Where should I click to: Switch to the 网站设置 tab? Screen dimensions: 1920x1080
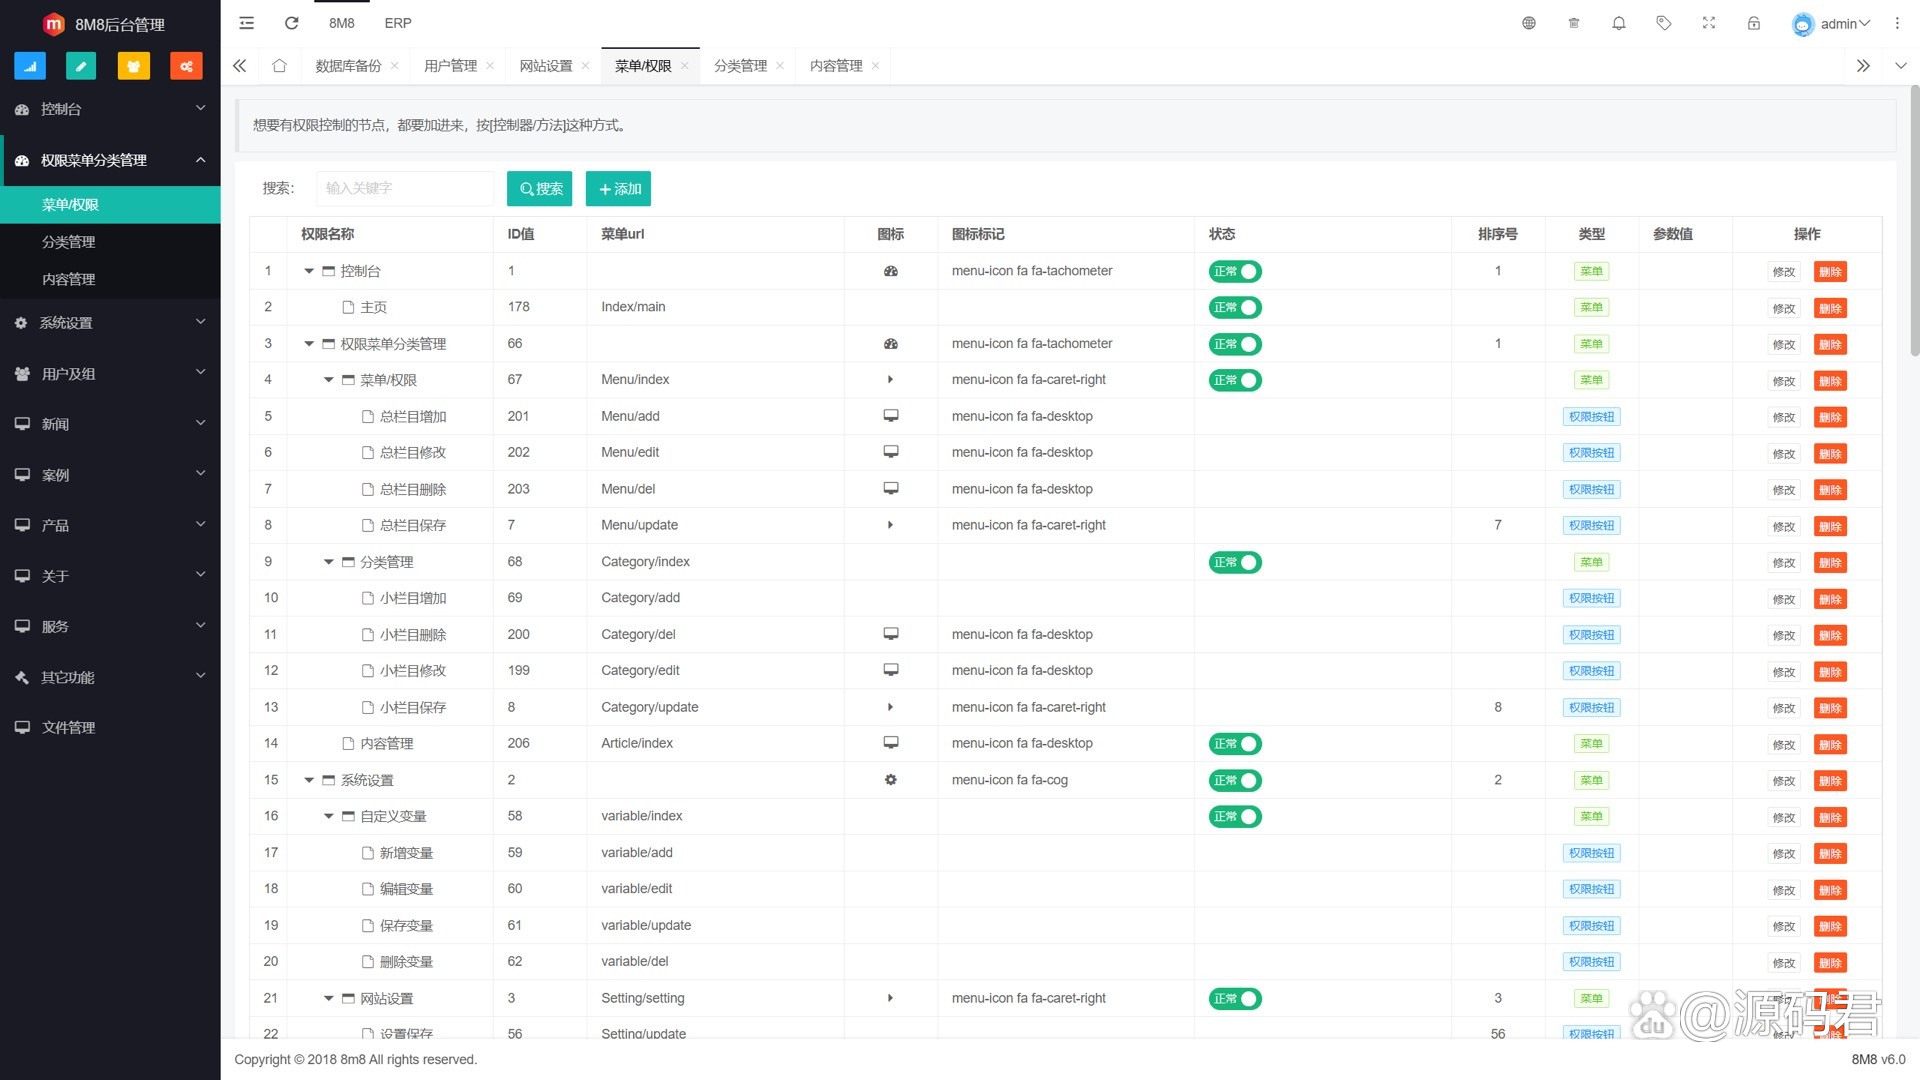click(x=546, y=66)
